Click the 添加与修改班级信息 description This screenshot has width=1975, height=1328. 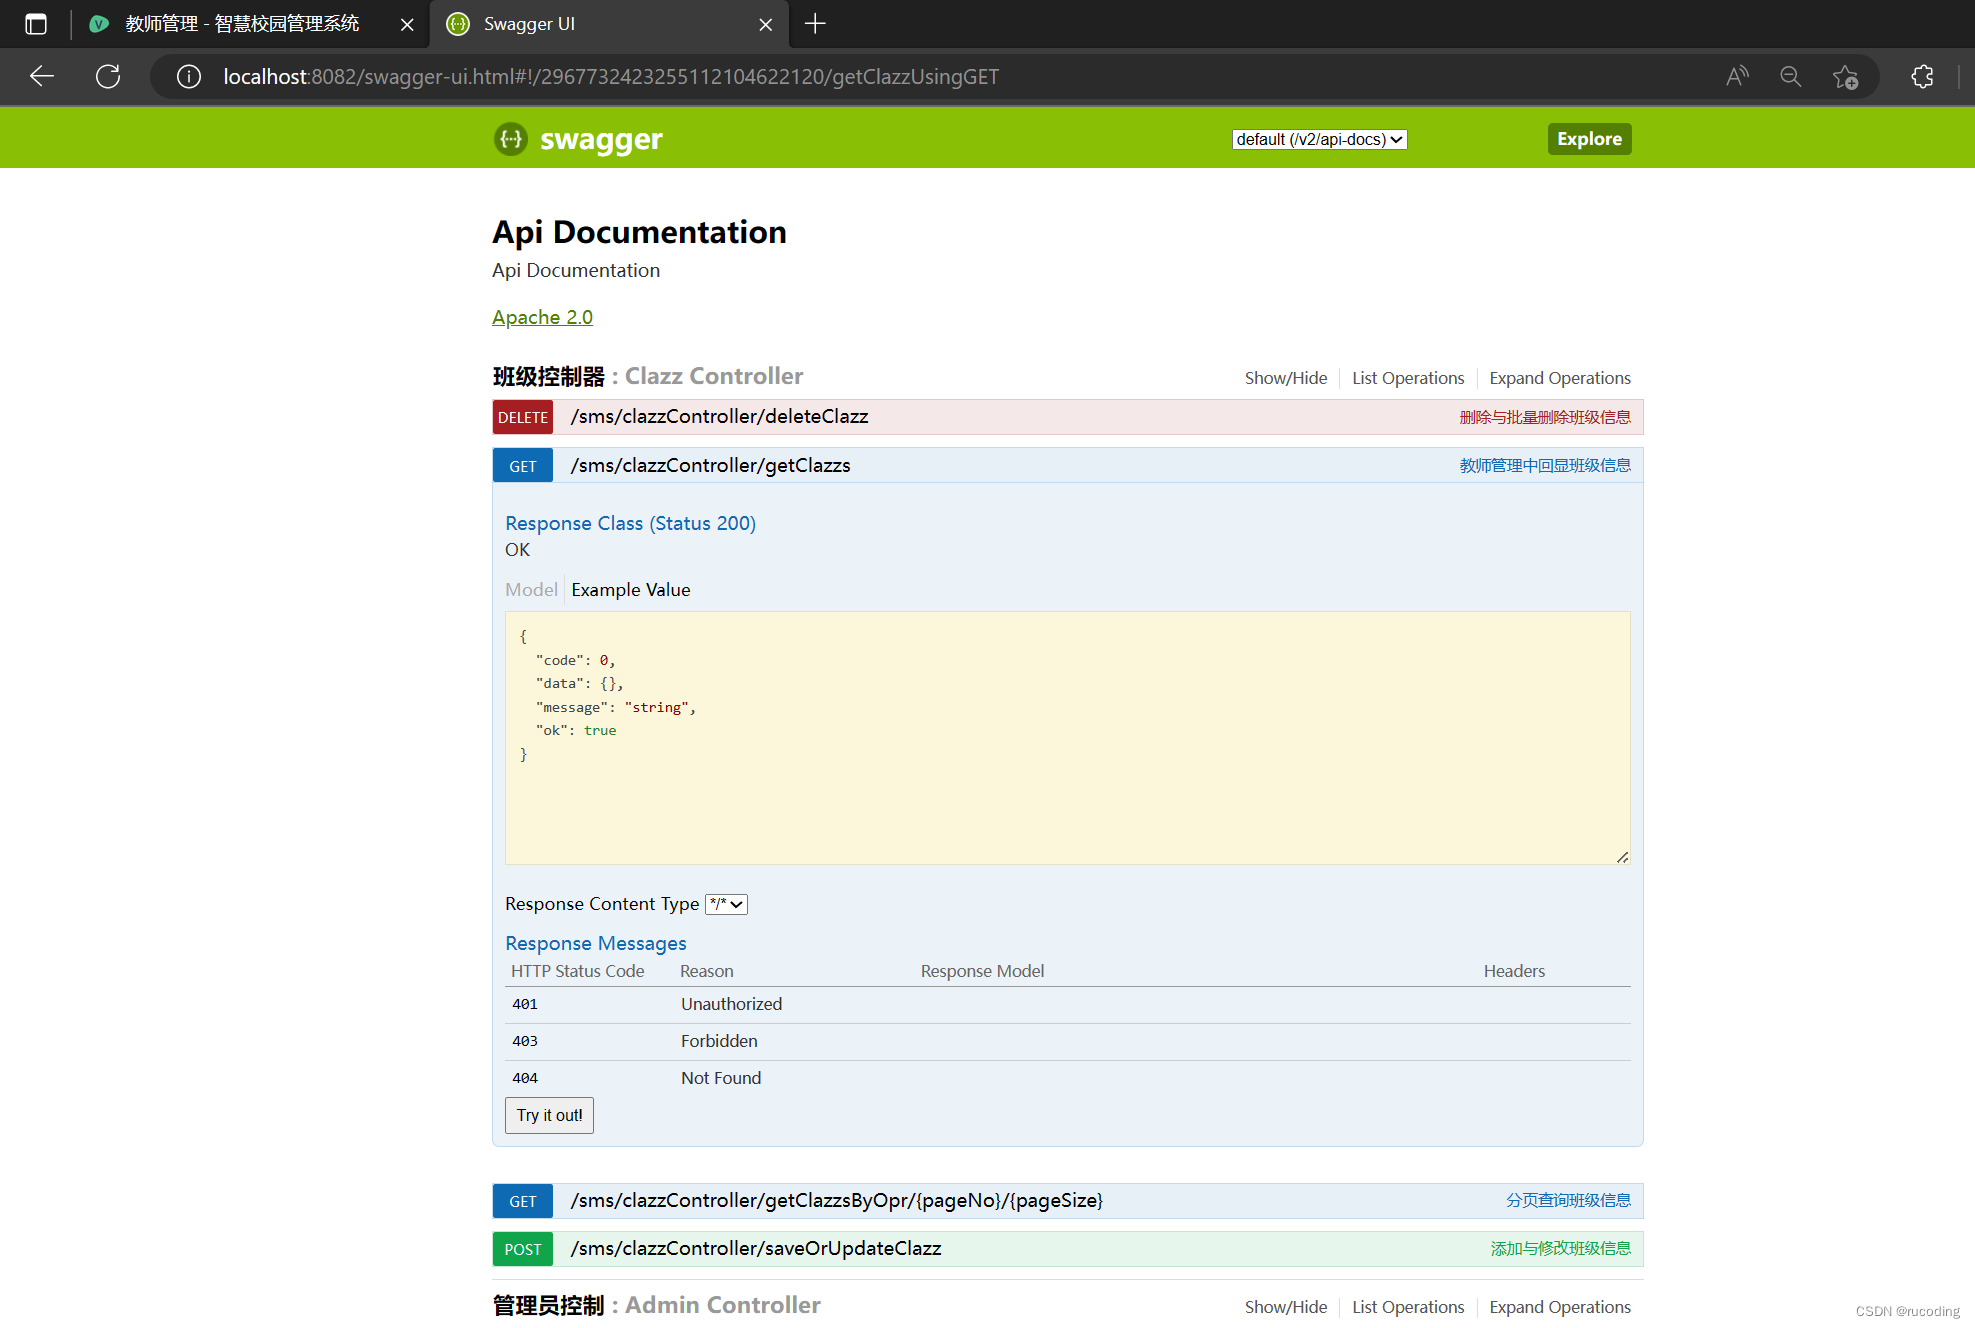[x=1560, y=1248]
